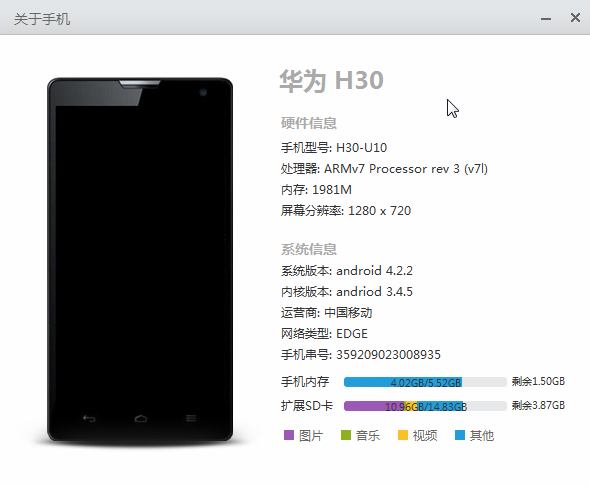
Task: Click the phone model H30-U10 text
Action: click(x=361, y=148)
